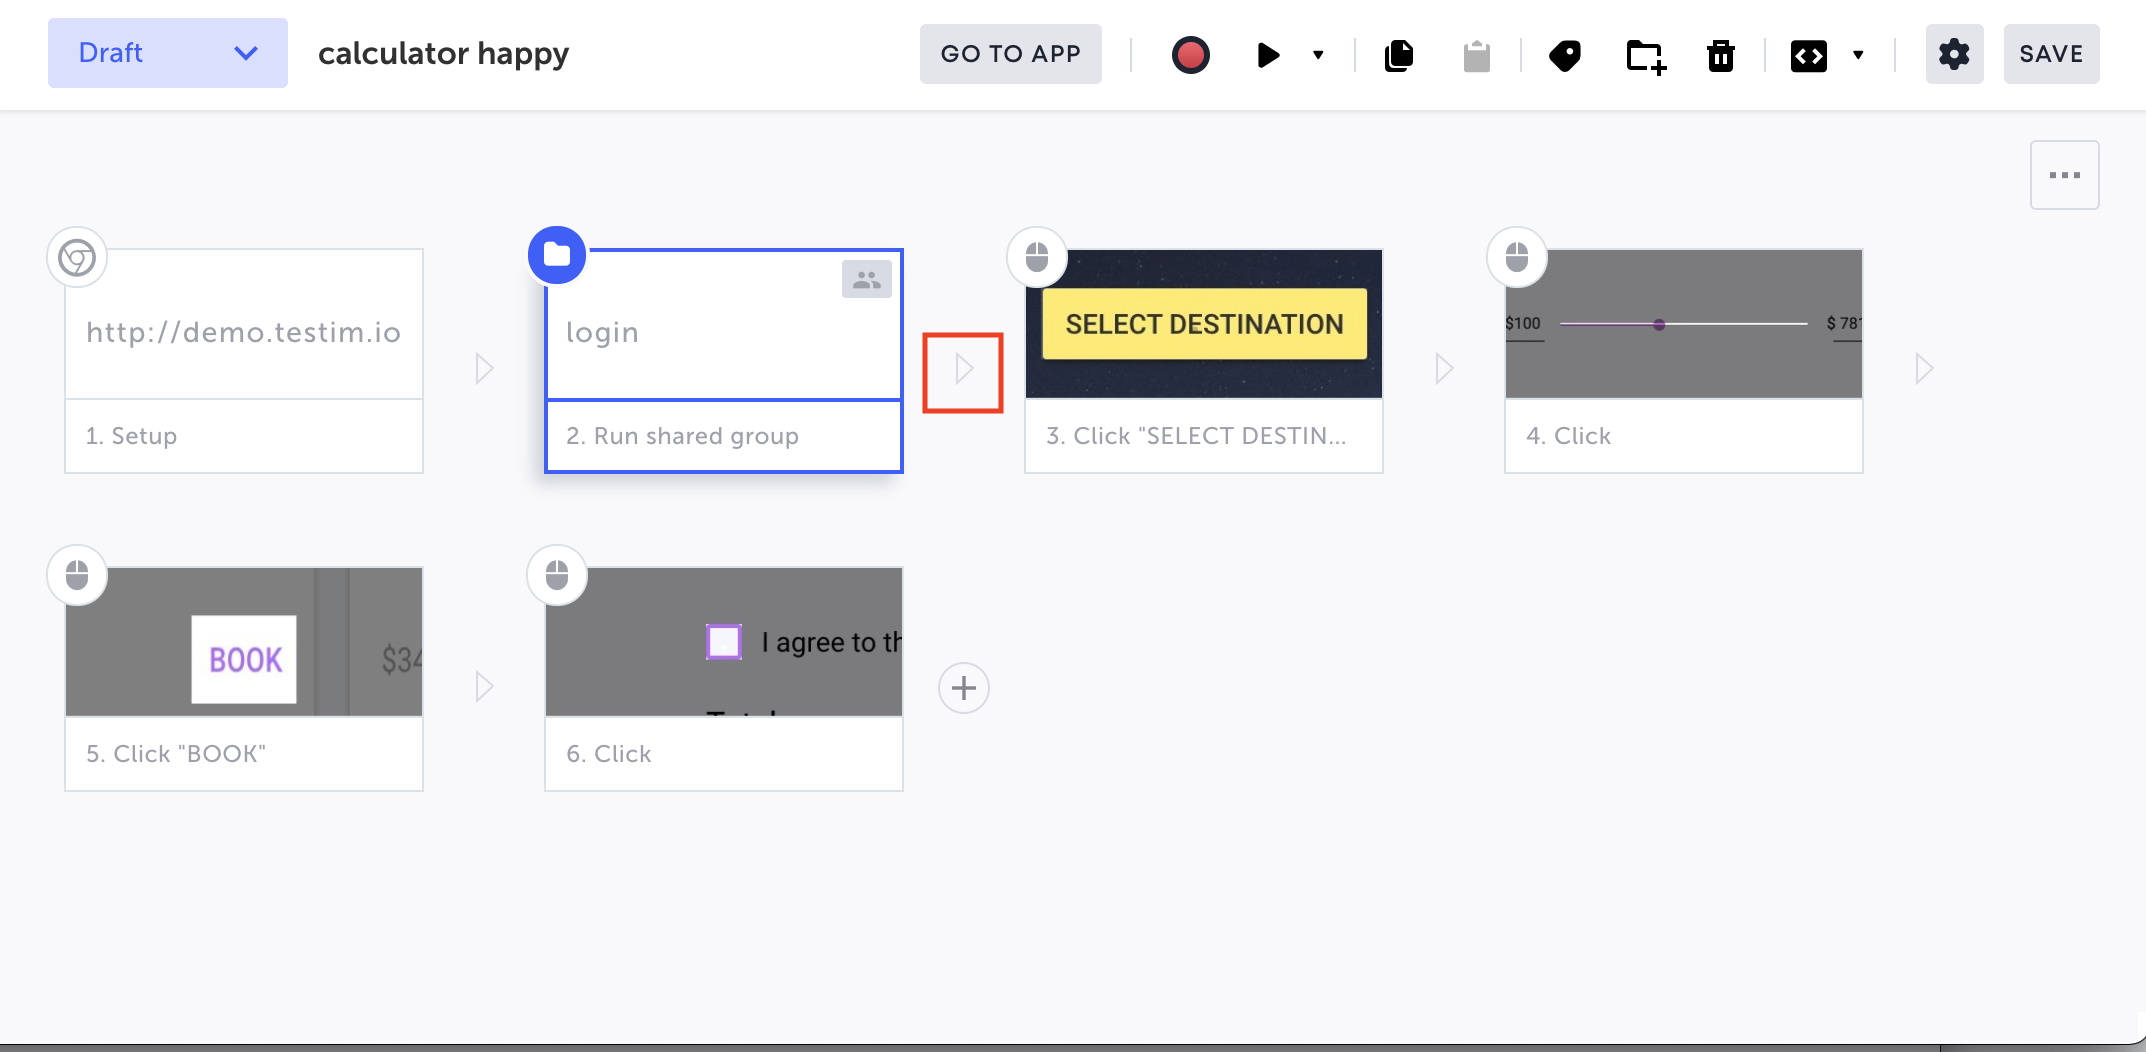Click the shared group people icon on login step
Image resolution: width=2146 pixels, height=1052 pixels.
(867, 280)
